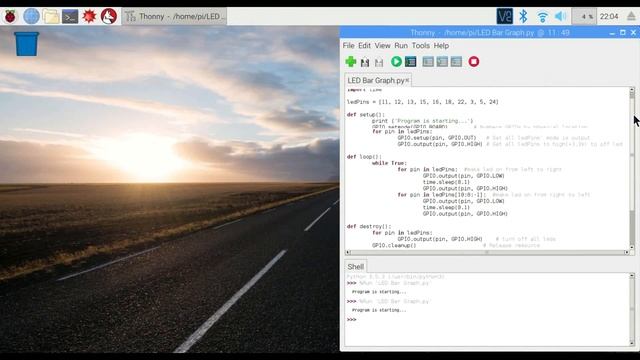
Task: Click the Step over toolbar icon
Action: [x=428, y=62]
